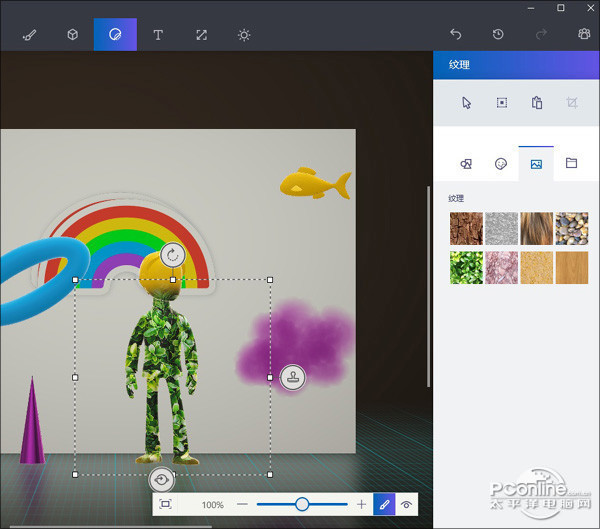Viewport: 600px width, 529px height.
Task: Click the stamp button beside the selection
Action: [x=293, y=377]
